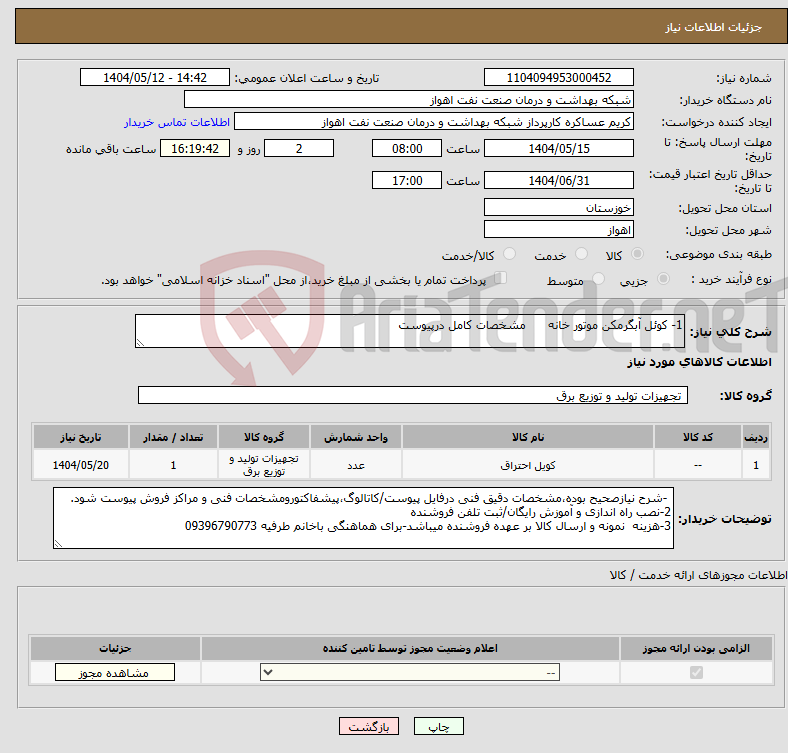Click the اعلام وضعیت مجوز توسط تامین کننده header
The width and height of the screenshot is (788, 753).
tap(410, 648)
